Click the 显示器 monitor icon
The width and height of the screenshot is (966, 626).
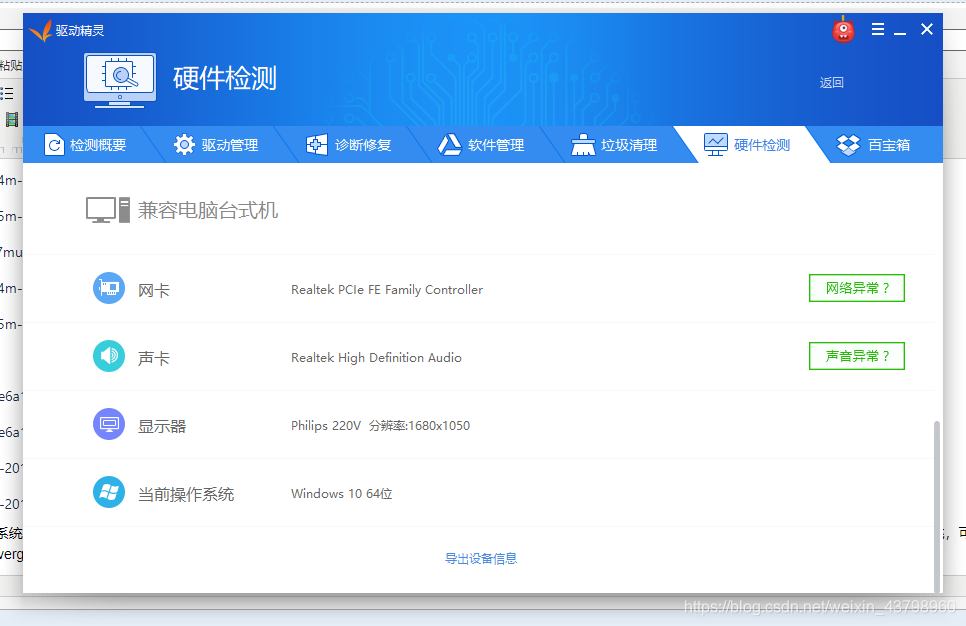[109, 425]
